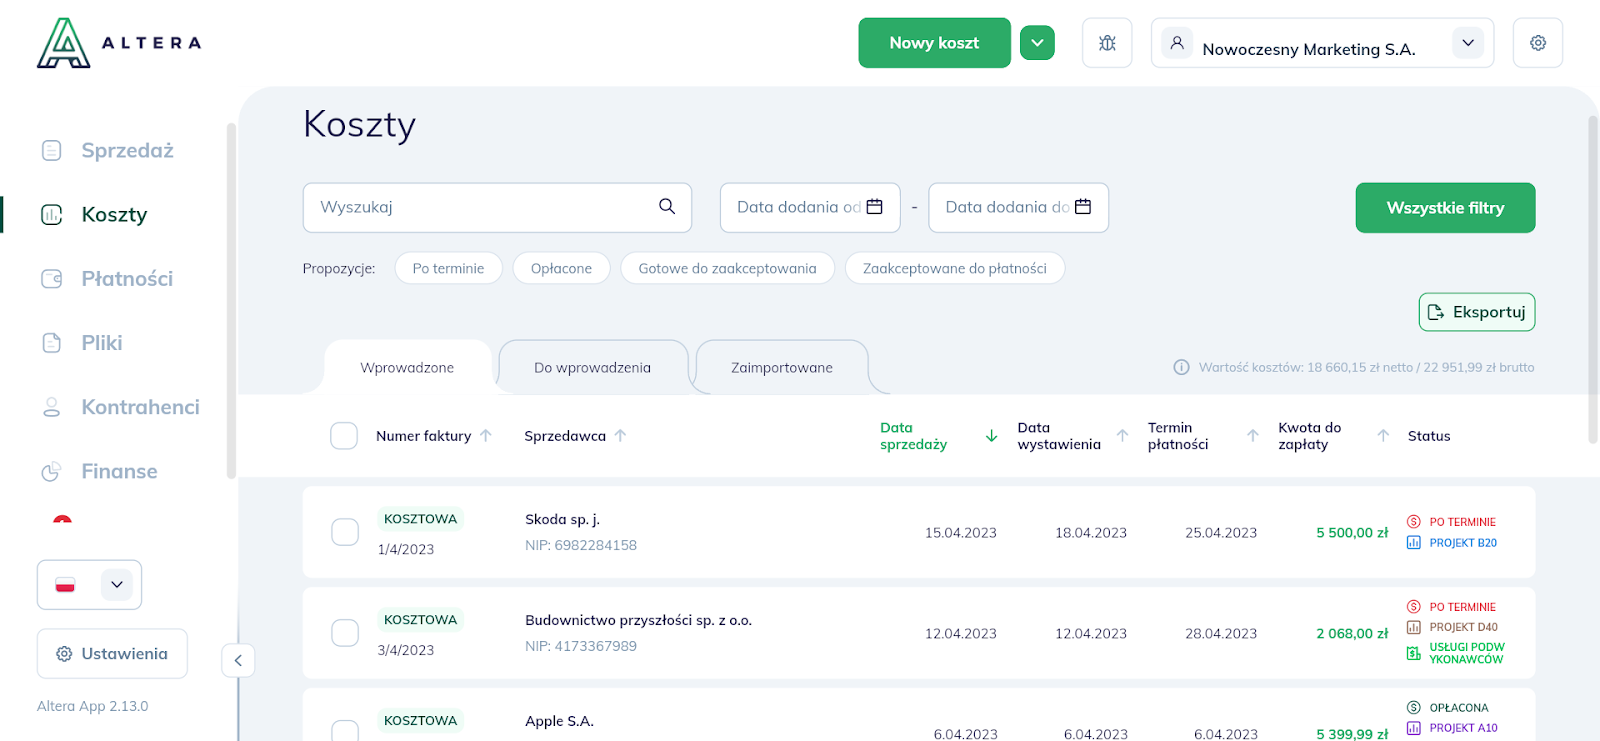Sort by Kwota do zapłaty arrow

[x=1383, y=435]
